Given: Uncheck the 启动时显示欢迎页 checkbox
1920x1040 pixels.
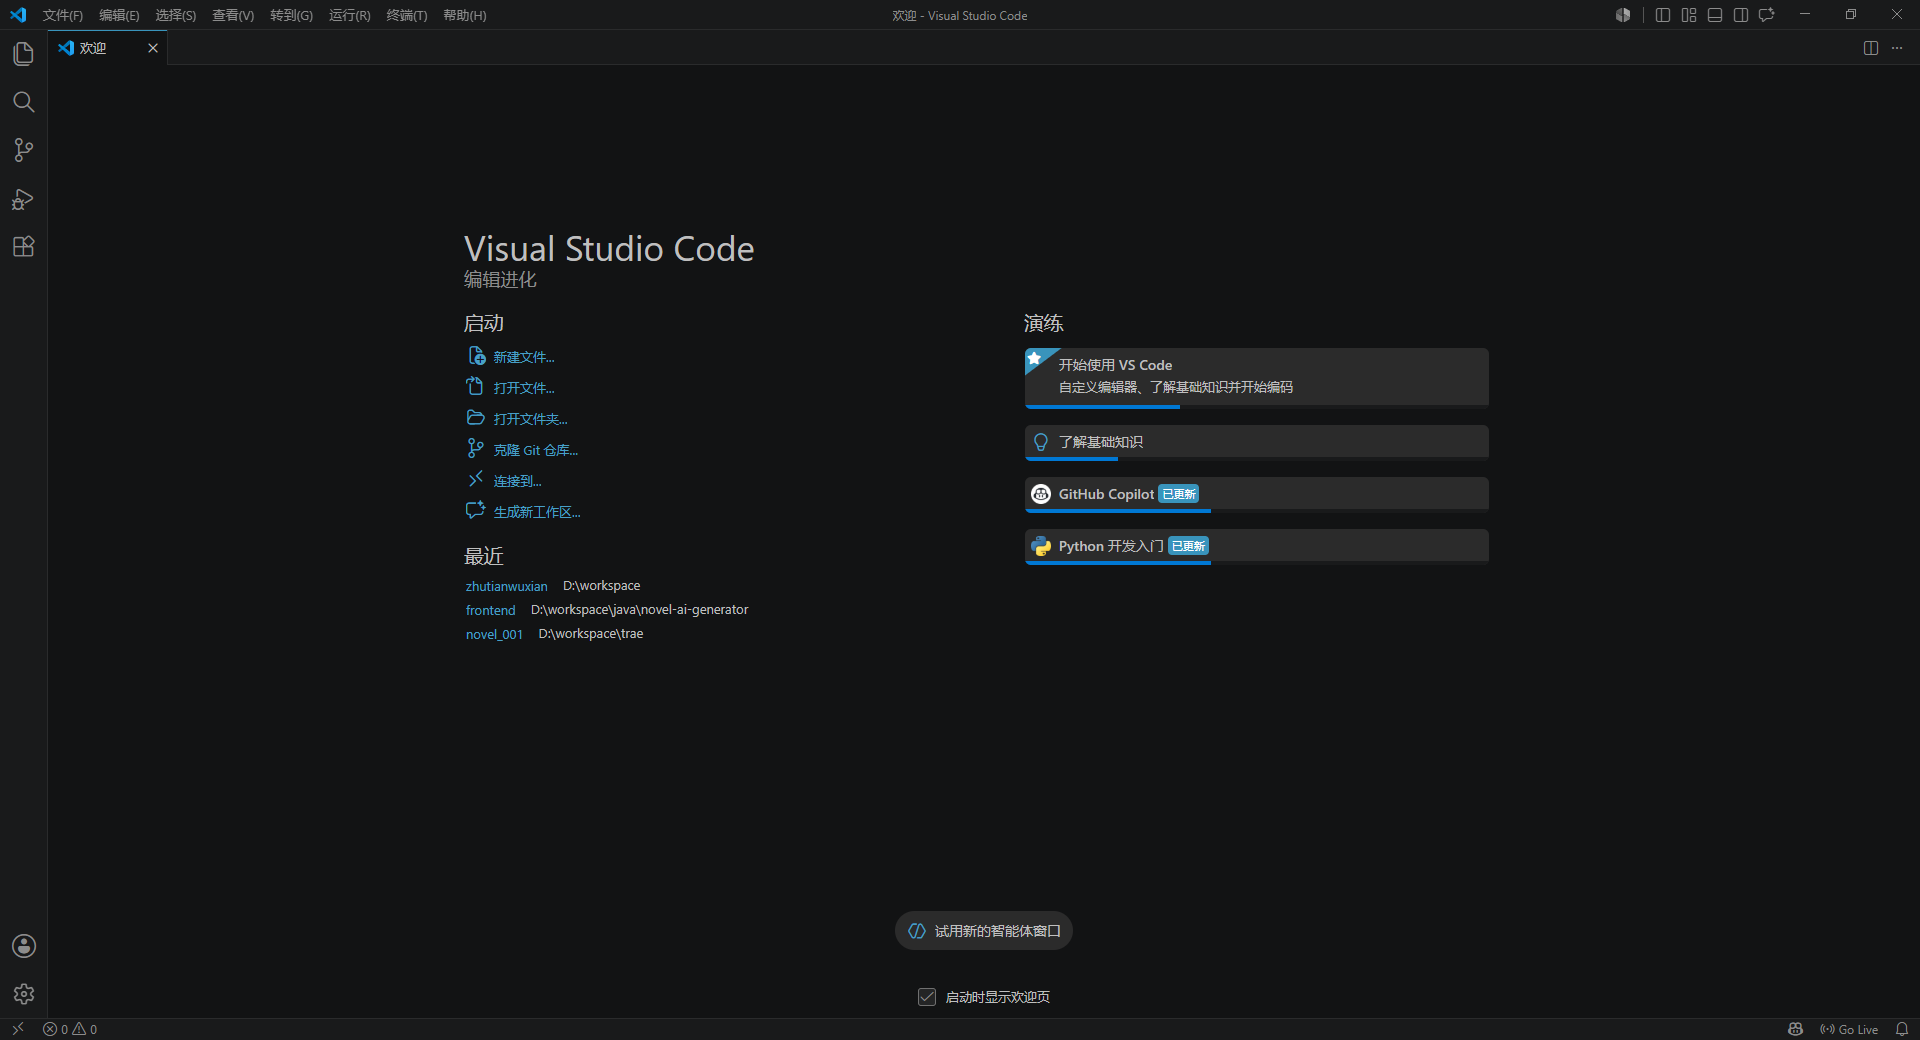Looking at the screenshot, I should tap(927, 997).
